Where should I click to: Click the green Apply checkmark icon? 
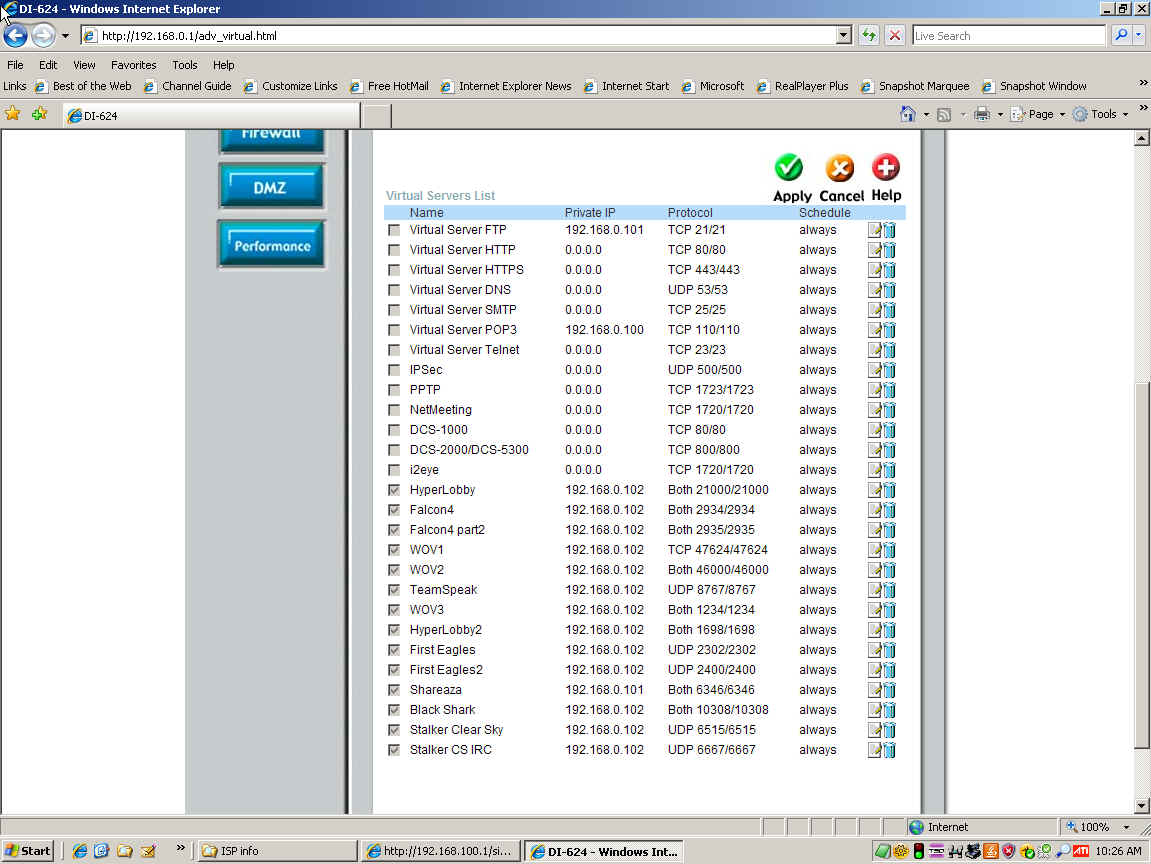(x=788, y=168)
